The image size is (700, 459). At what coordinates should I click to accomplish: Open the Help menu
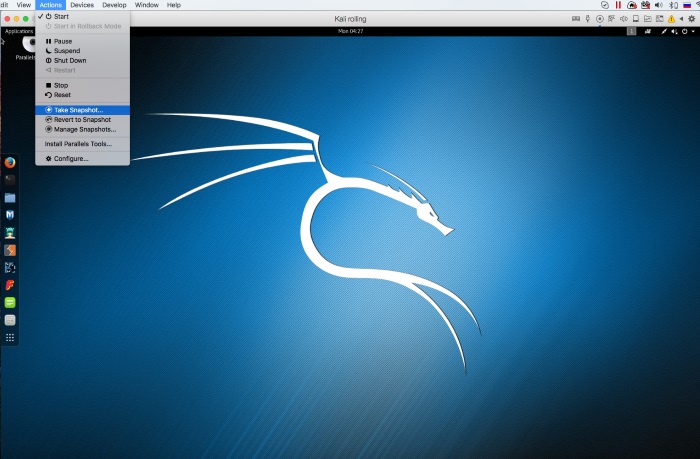click(174, 5)
